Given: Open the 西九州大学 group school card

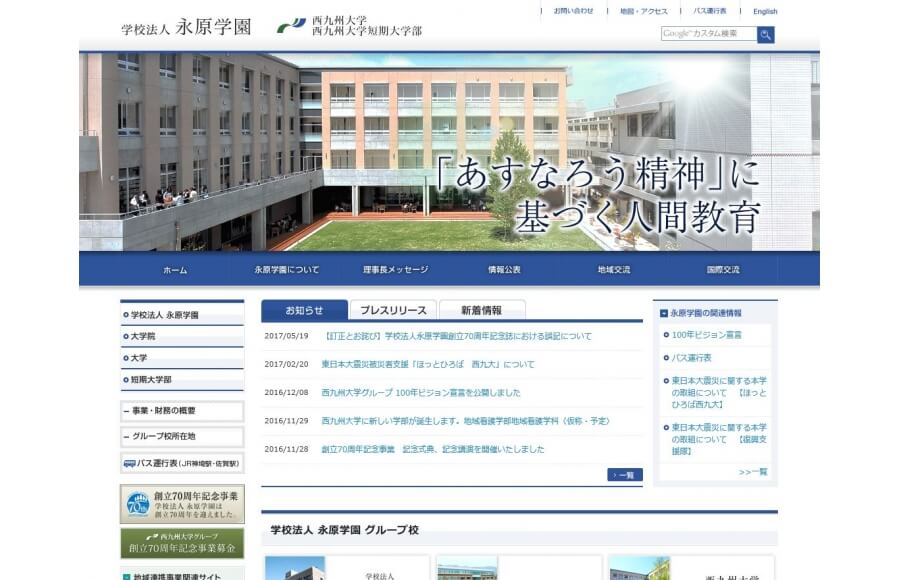Looking at the screenshot, I should (692, 568).
